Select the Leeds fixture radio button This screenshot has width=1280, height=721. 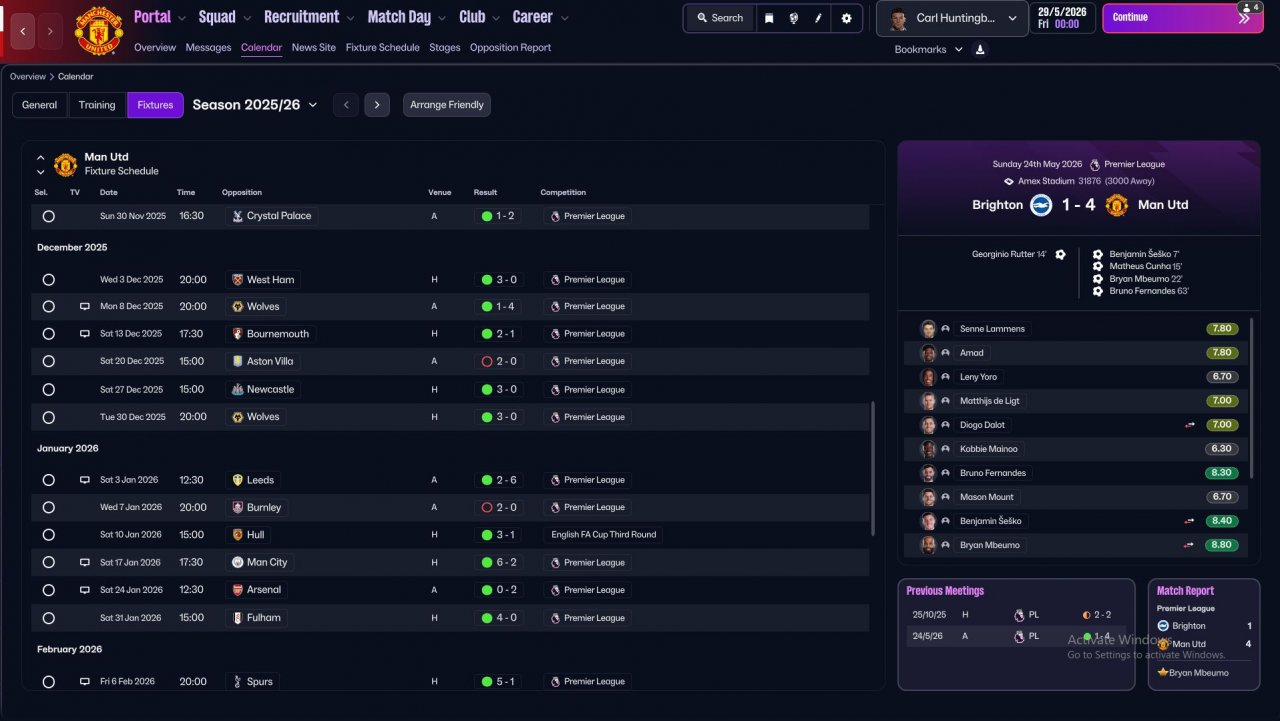pos(48,480)
